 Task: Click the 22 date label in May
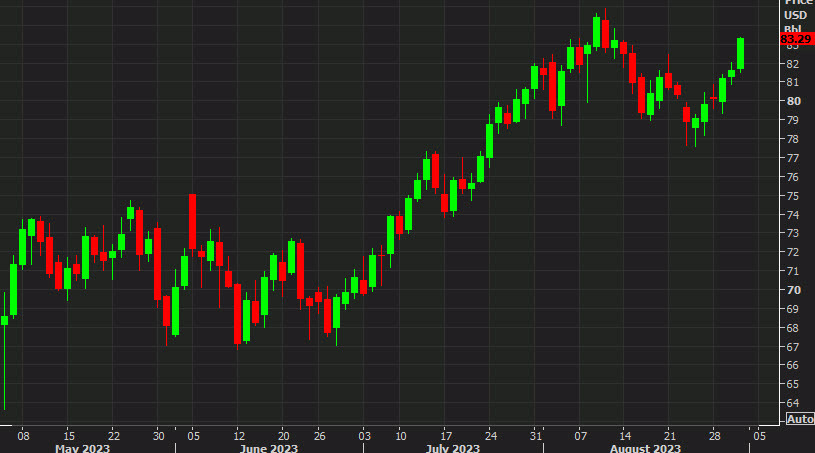pos(114,436)
